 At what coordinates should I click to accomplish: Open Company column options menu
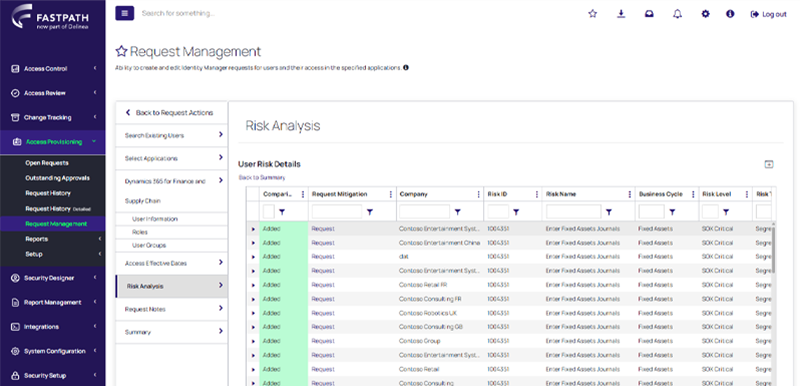coord(478,194)
